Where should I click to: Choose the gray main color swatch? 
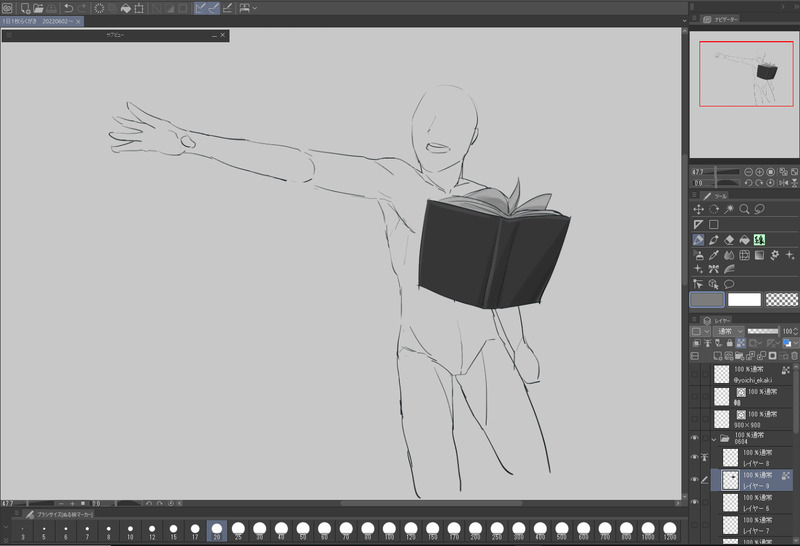click(707, 300)
